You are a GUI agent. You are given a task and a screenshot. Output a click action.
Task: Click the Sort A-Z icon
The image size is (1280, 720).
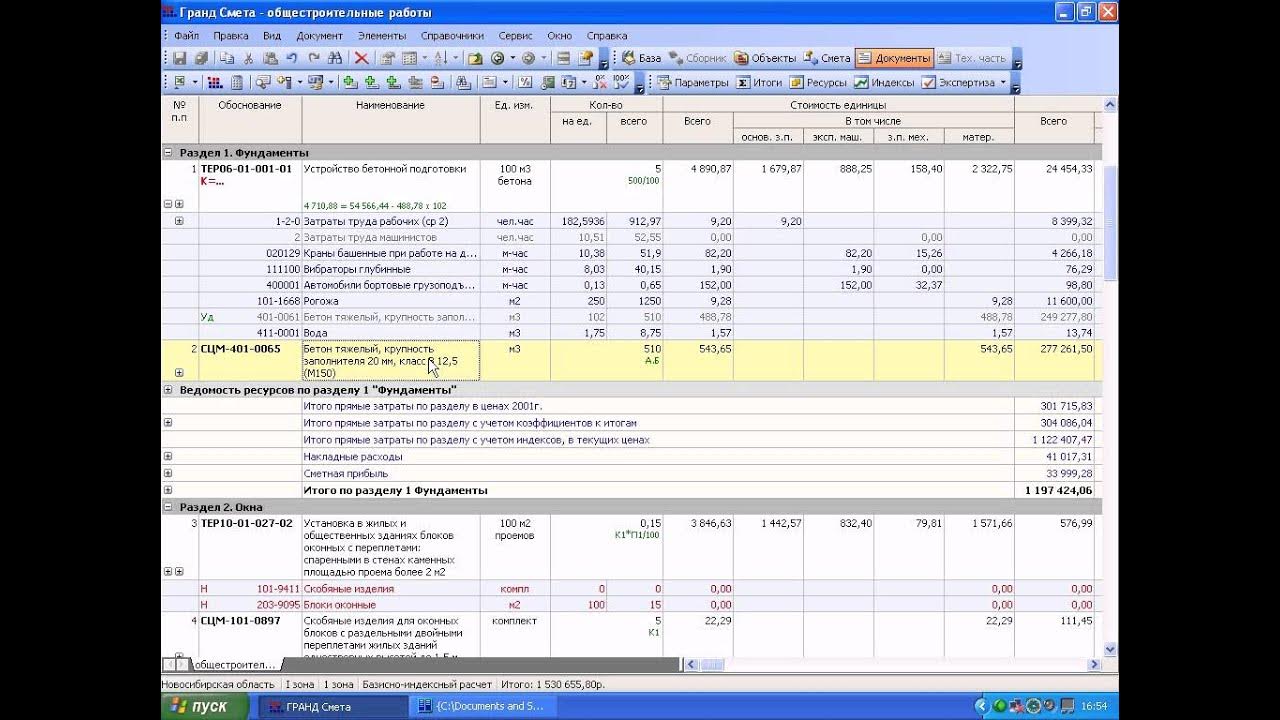[x=440, y=58]
